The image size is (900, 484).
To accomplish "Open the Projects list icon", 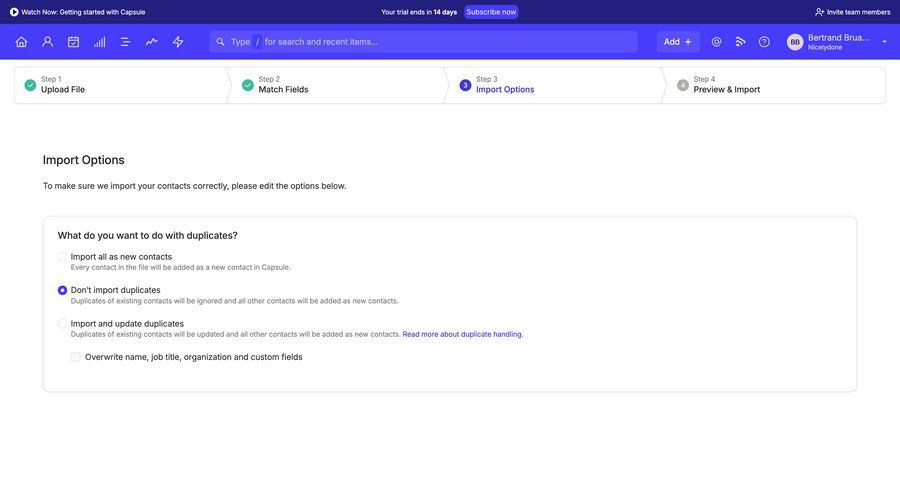I will [125, 42].
